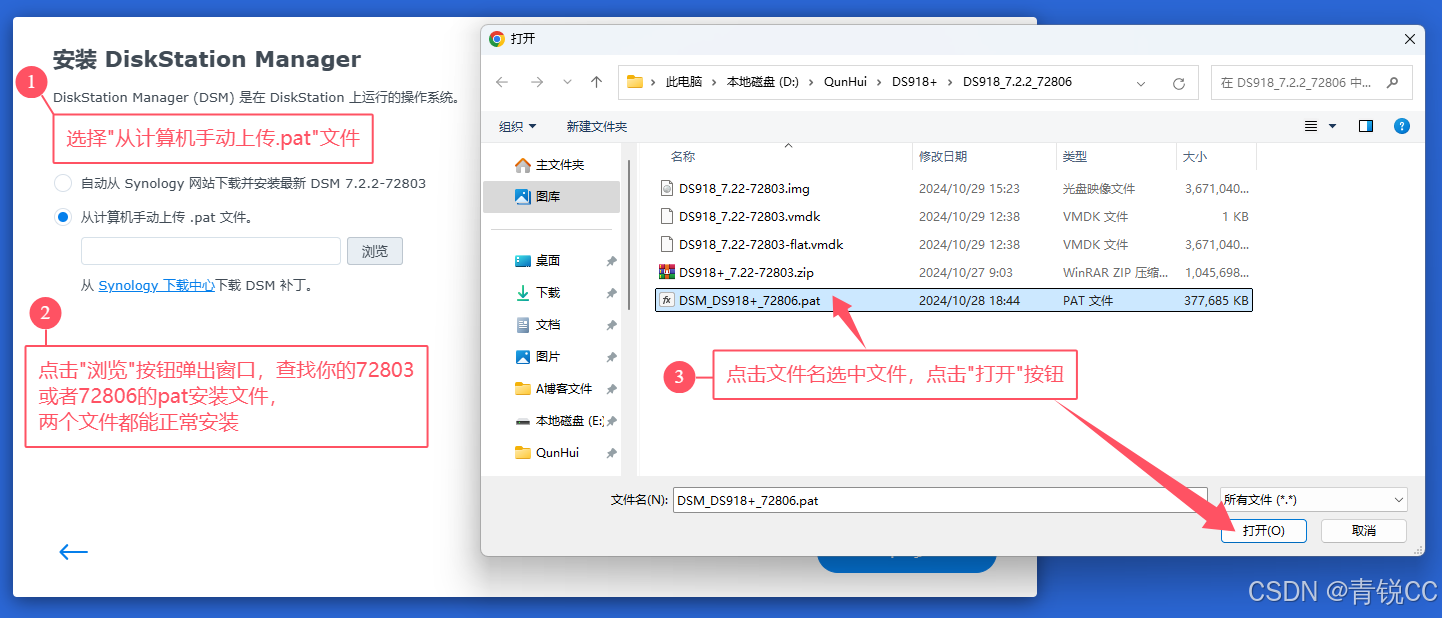Select 图库 in navigation pane
Screen dimensions: 1442x618
551,197
